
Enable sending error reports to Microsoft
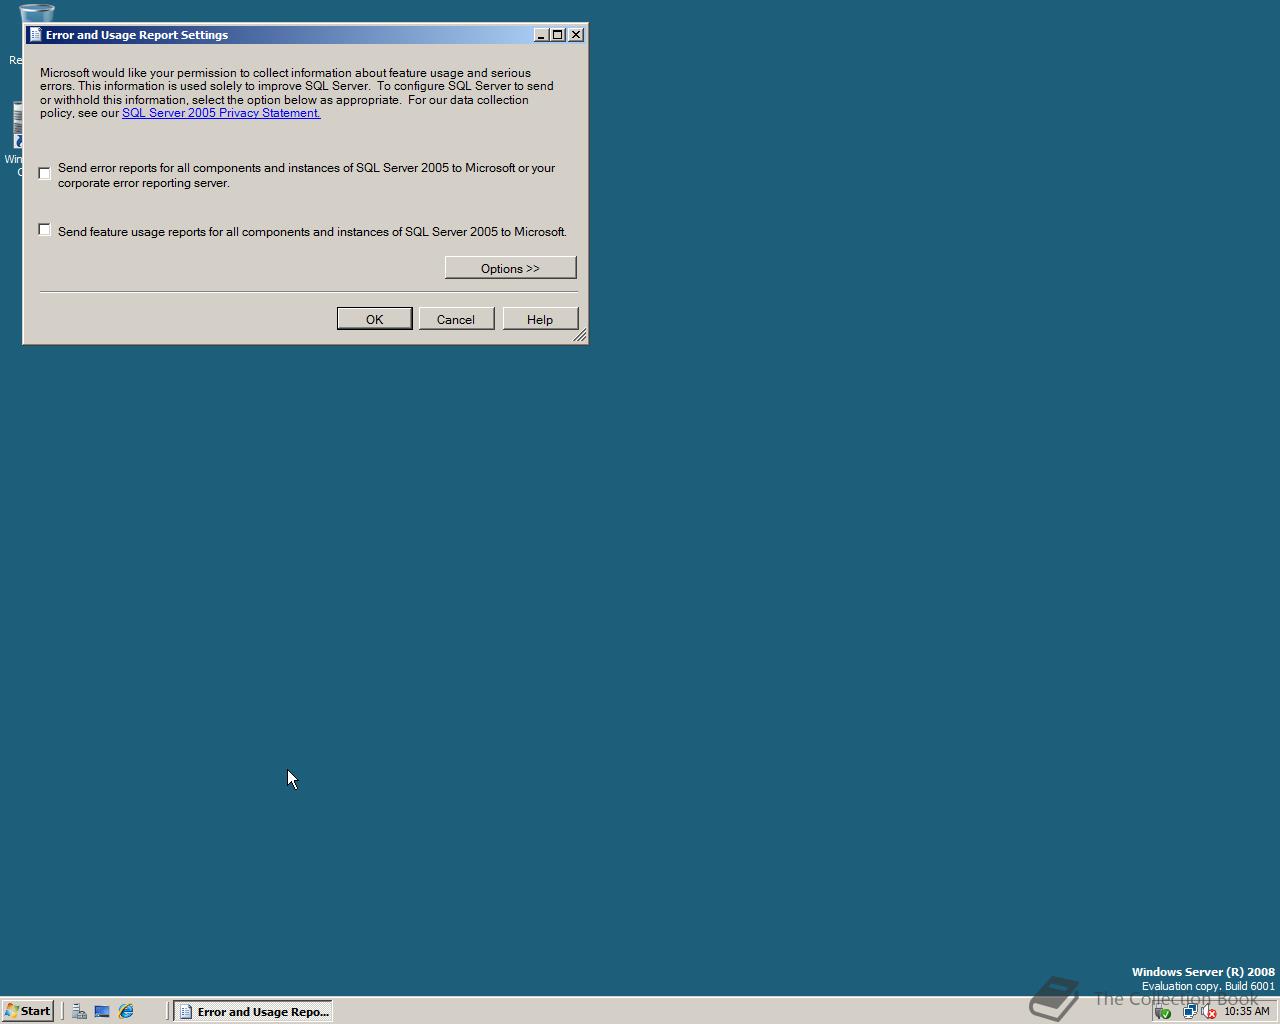coord(44,174)
